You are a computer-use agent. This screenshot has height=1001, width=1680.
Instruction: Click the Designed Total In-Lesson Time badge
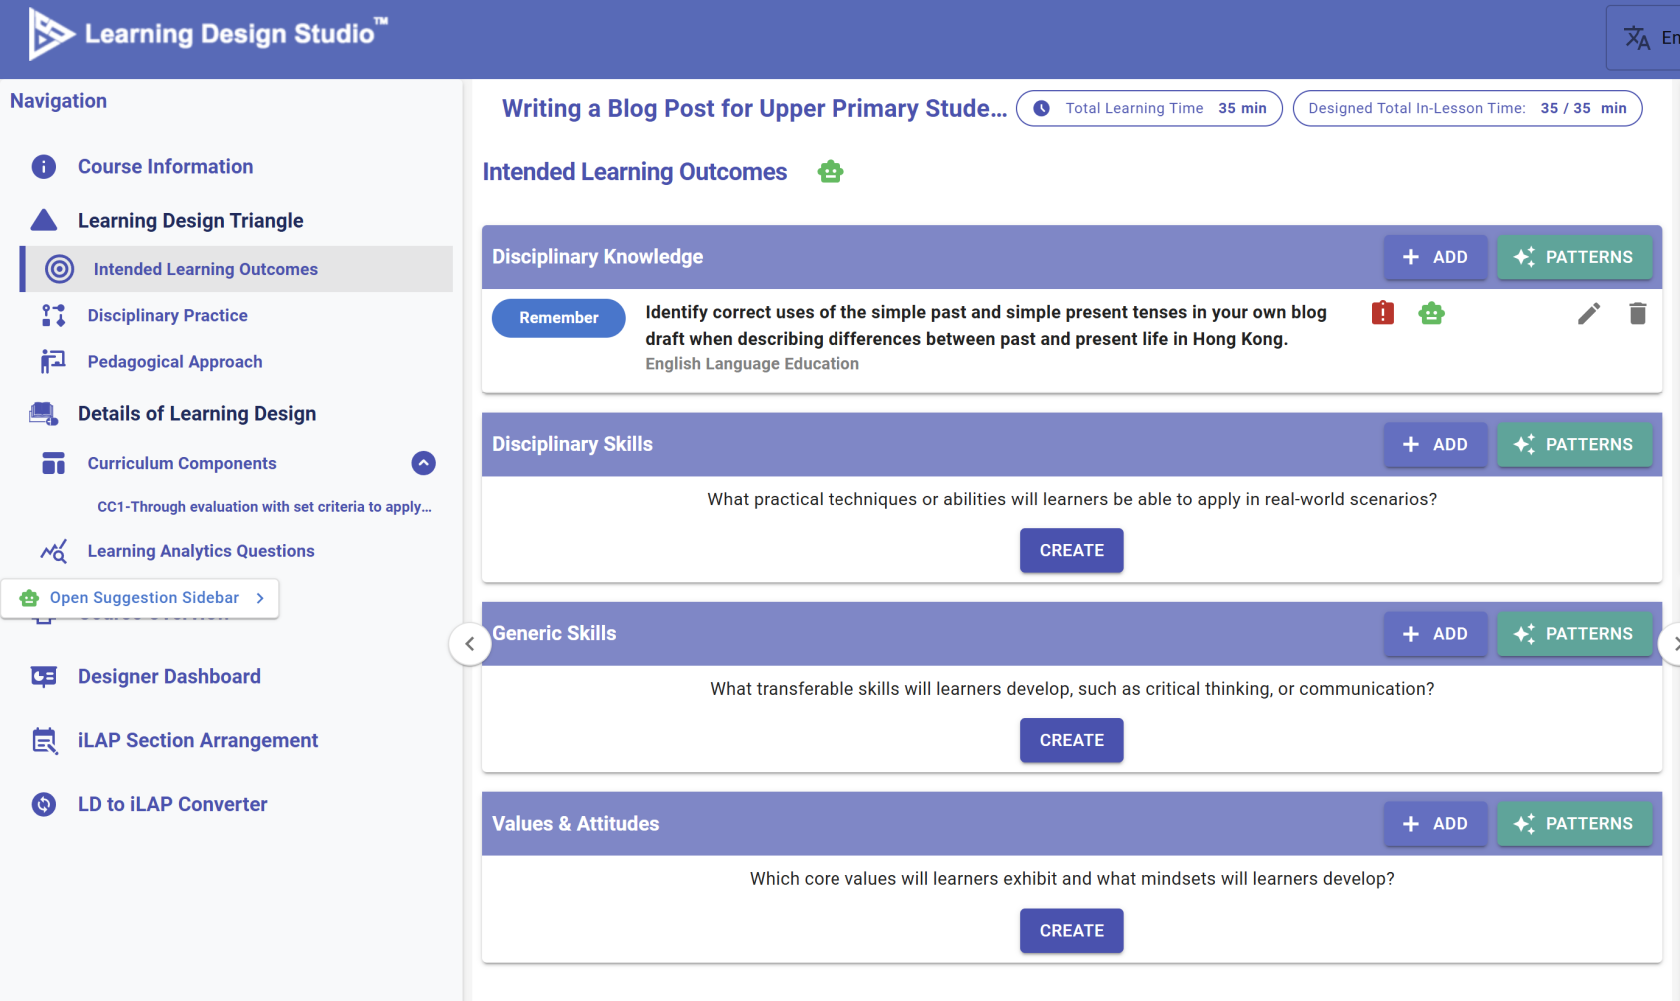(1467, 108)
